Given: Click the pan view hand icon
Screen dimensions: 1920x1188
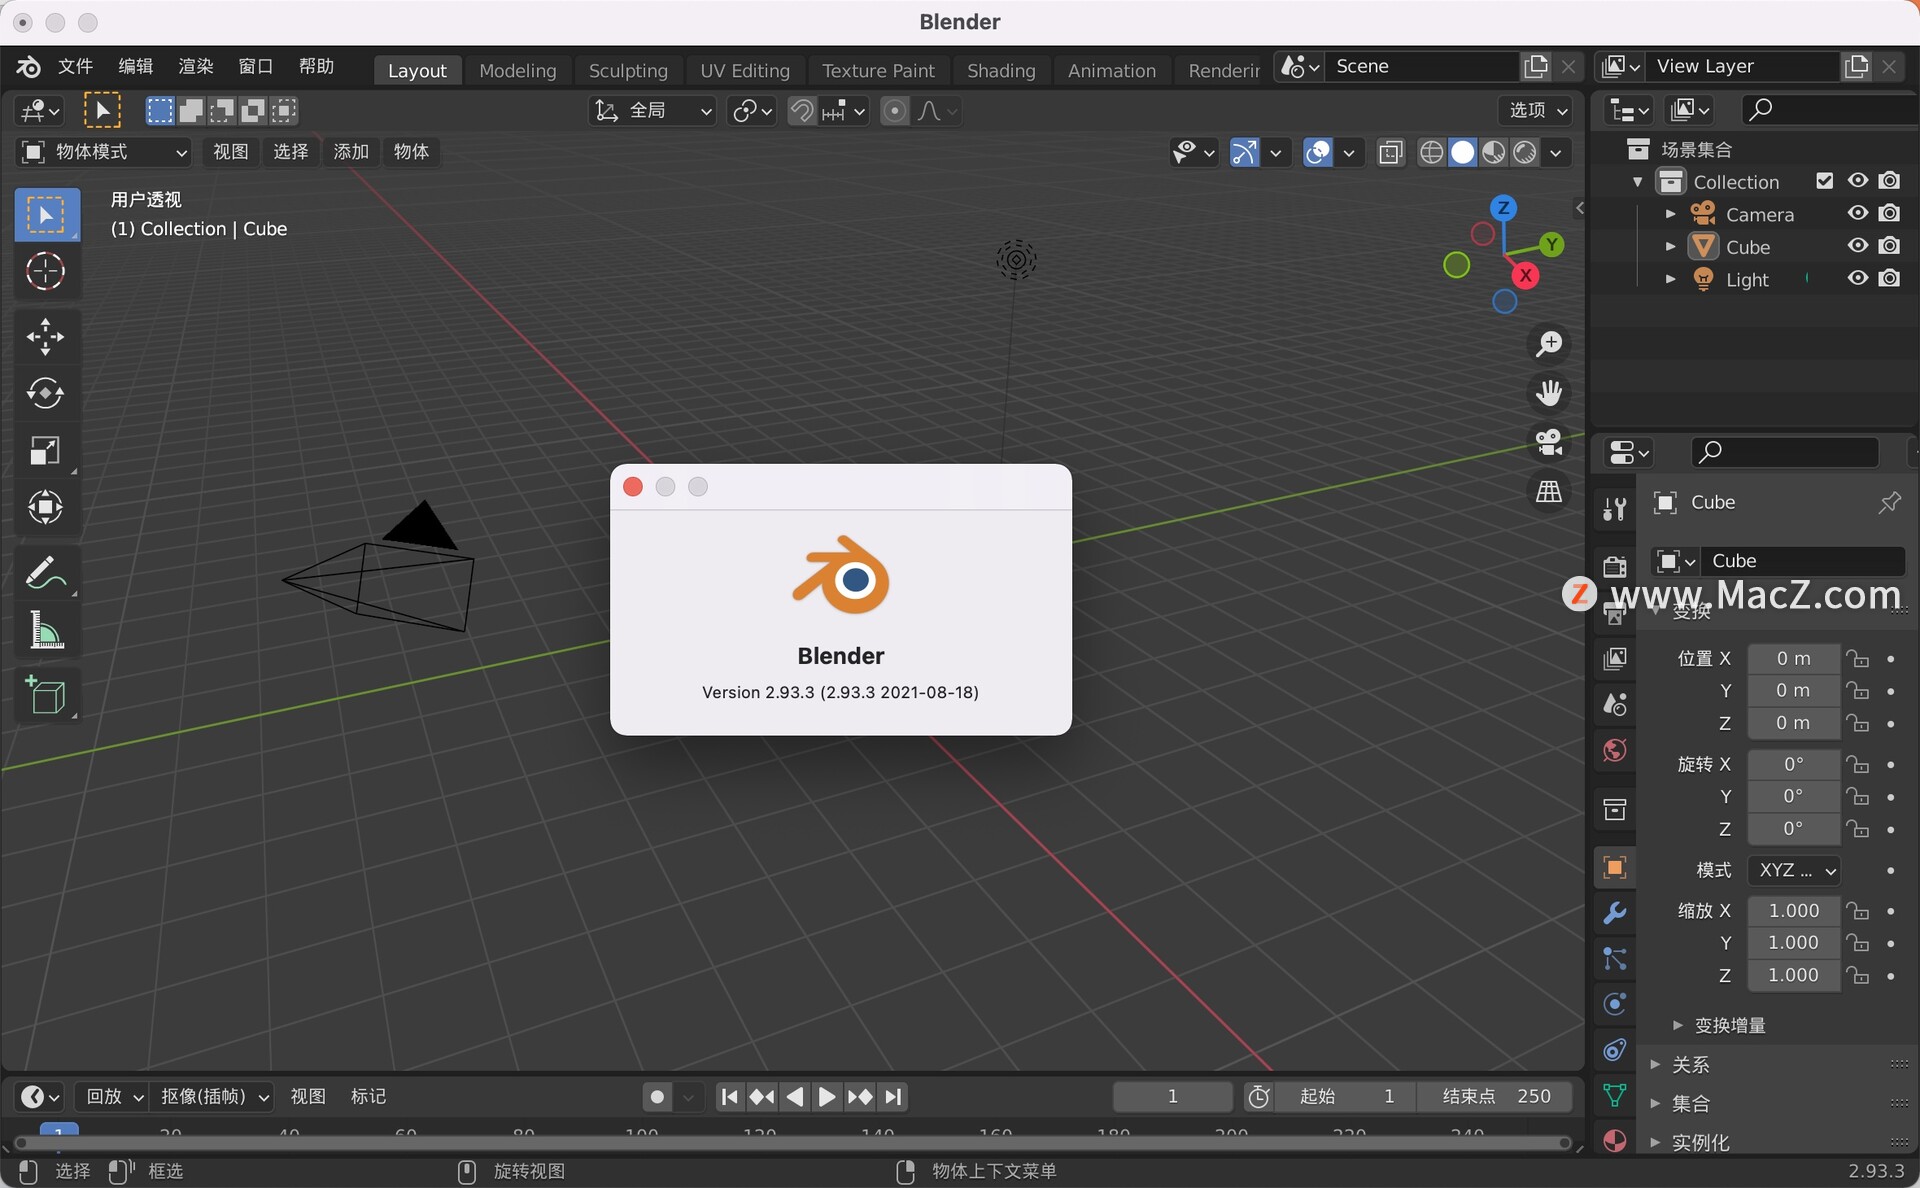Looking at the screenshot, I should point(1549,393).
